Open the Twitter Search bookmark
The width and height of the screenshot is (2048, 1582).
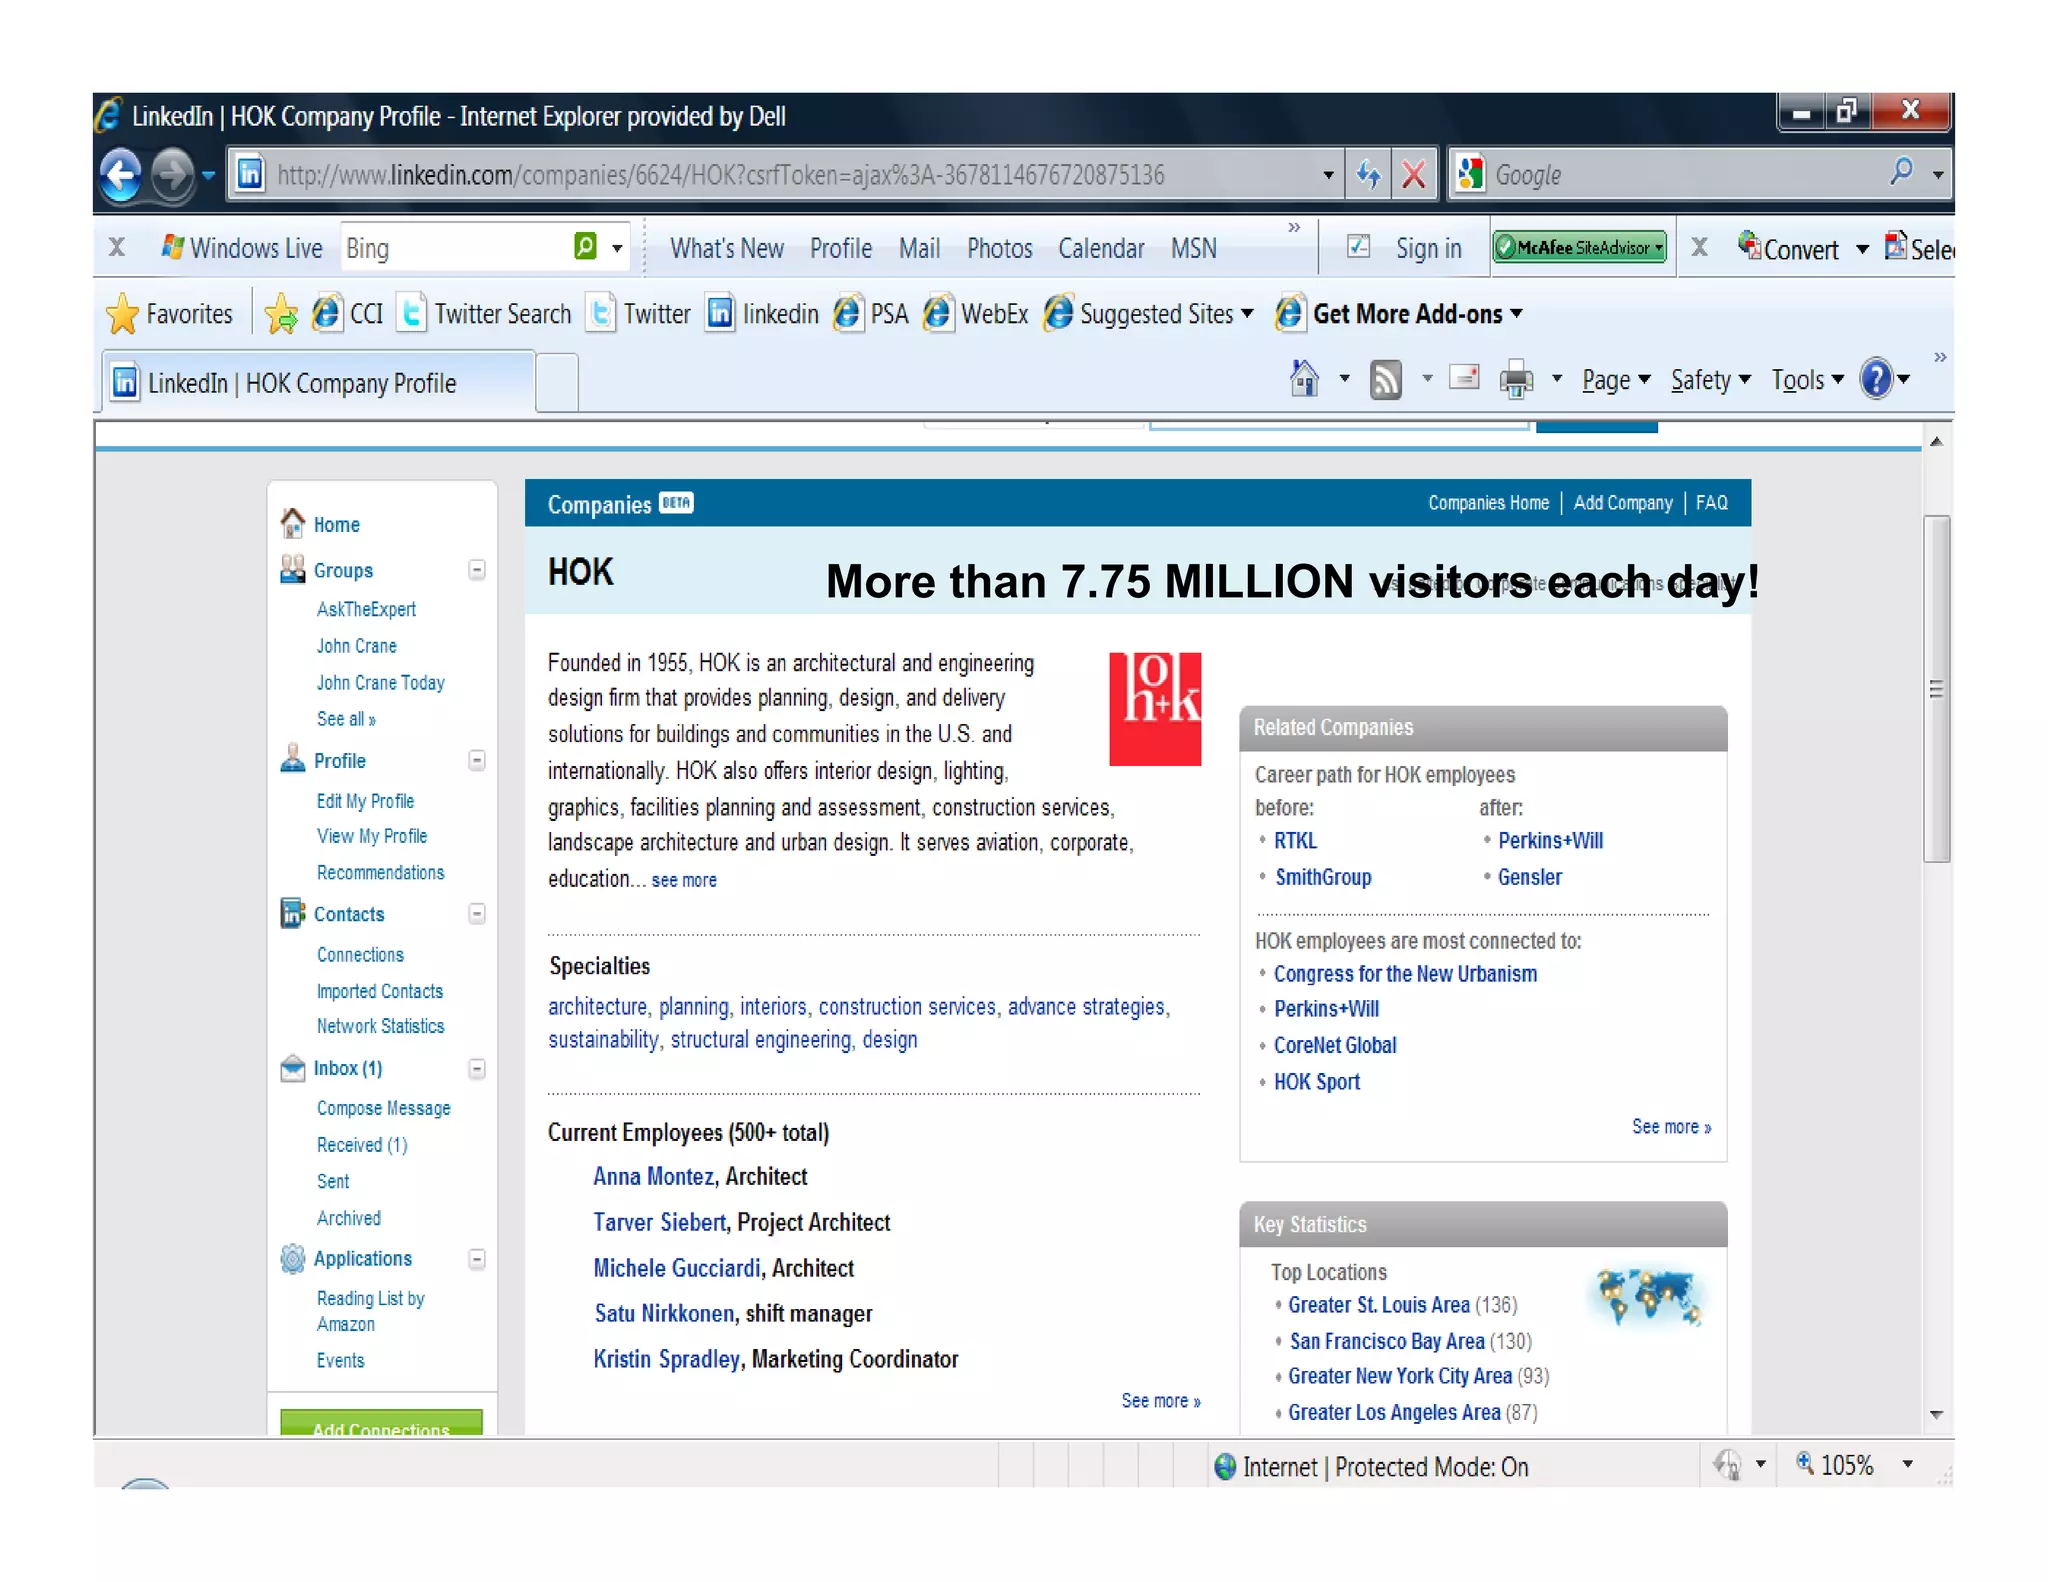[x=483, y=314]
